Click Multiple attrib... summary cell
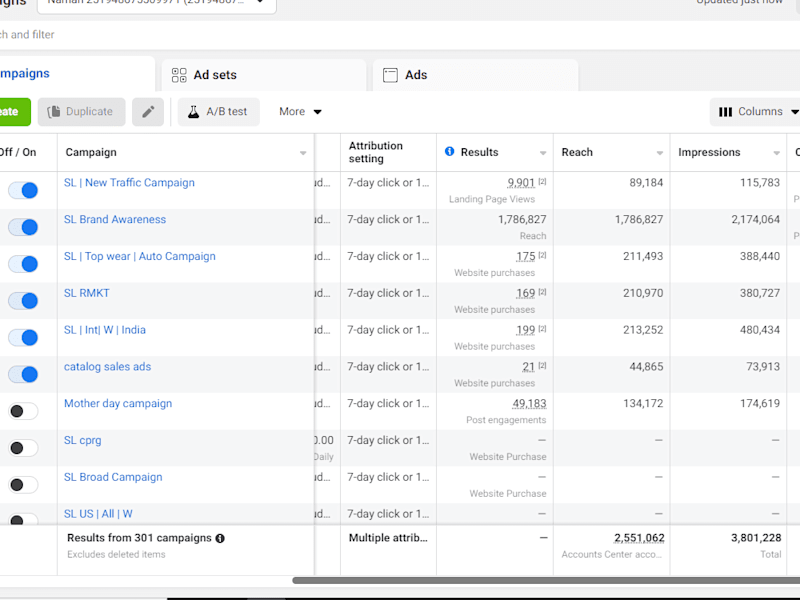The image size is (800, 600). tap(388, 538)
